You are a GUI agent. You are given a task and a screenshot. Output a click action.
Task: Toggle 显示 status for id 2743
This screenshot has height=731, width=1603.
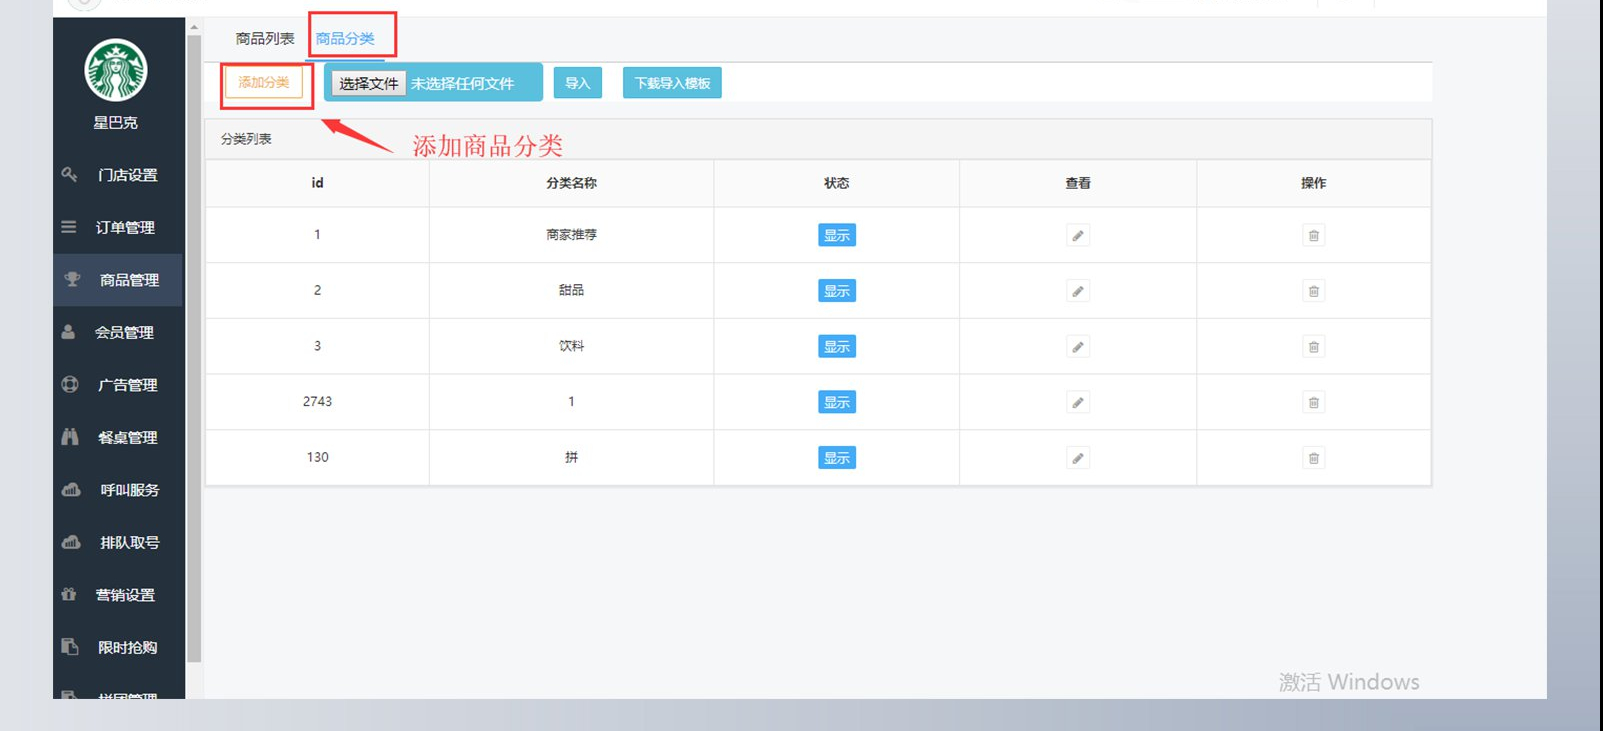tap(837, 402)
